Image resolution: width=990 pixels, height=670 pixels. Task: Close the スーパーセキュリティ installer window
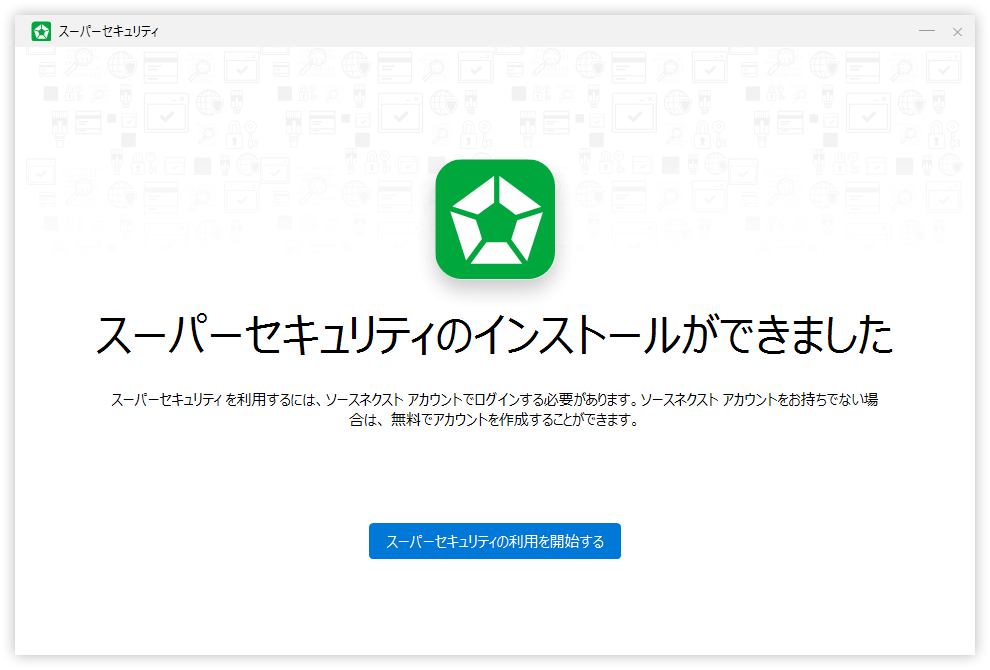(x=957, y=32)
